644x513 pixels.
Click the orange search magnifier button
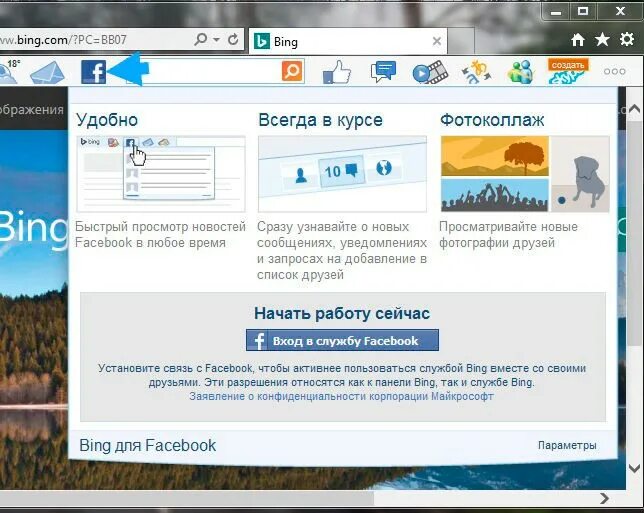(x=292, y=71)
